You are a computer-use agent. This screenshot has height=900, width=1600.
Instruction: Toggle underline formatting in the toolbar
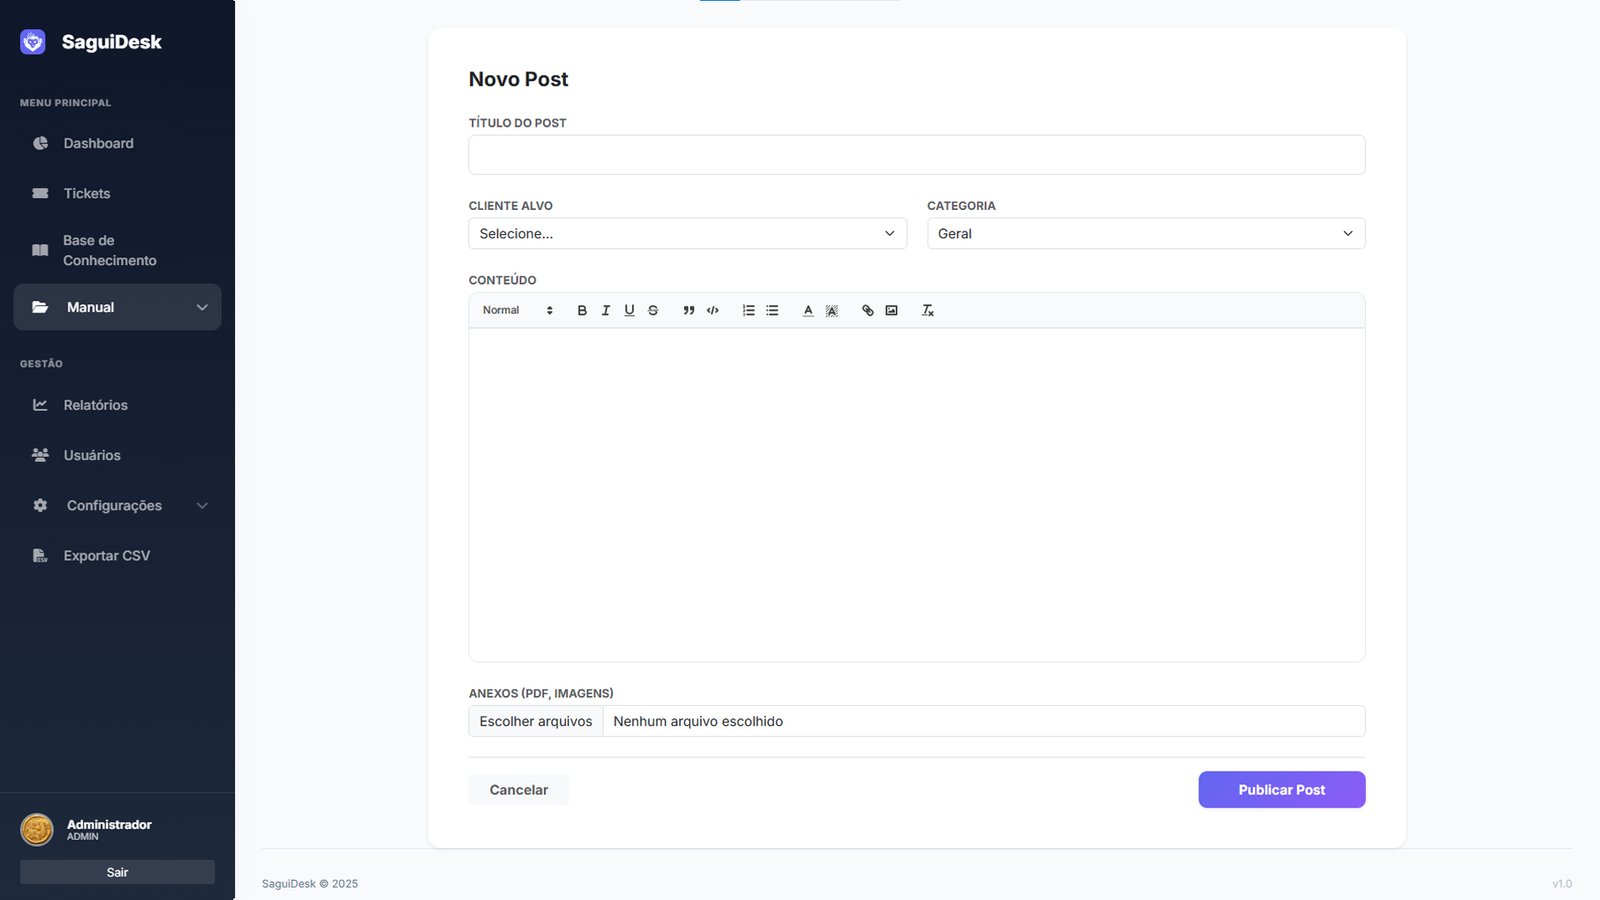629,311
